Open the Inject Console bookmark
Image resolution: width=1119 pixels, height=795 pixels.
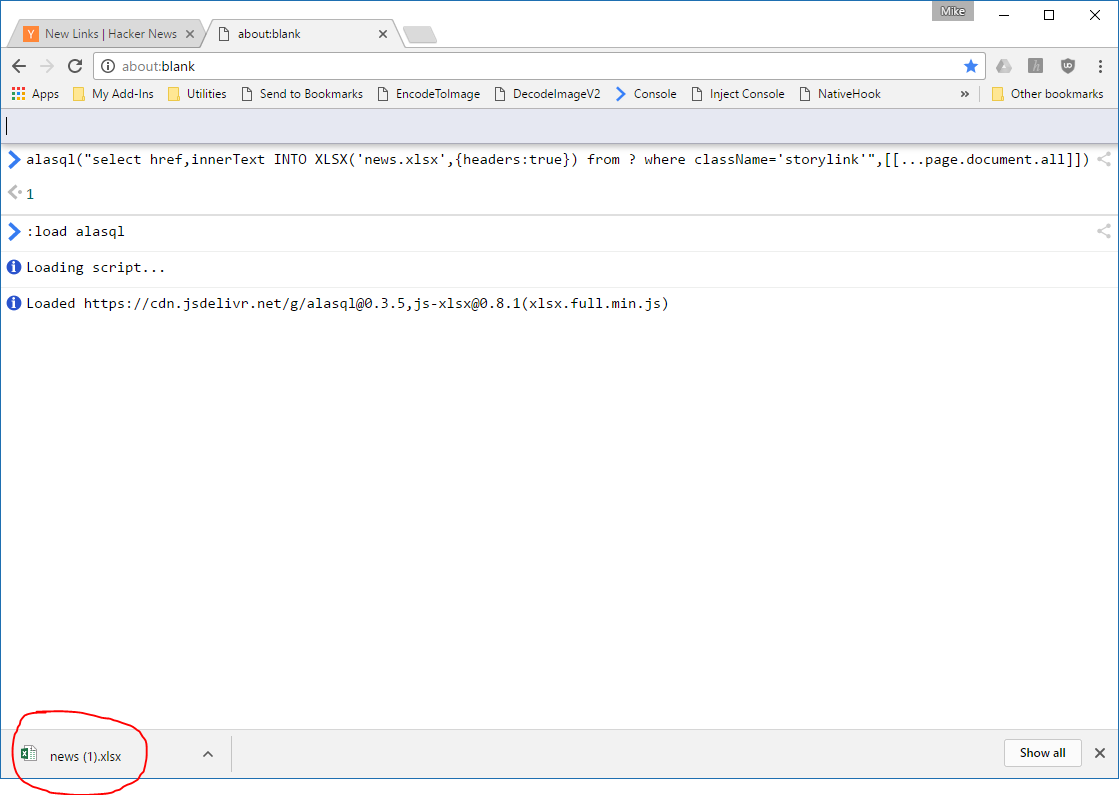[x=746, y=93]
